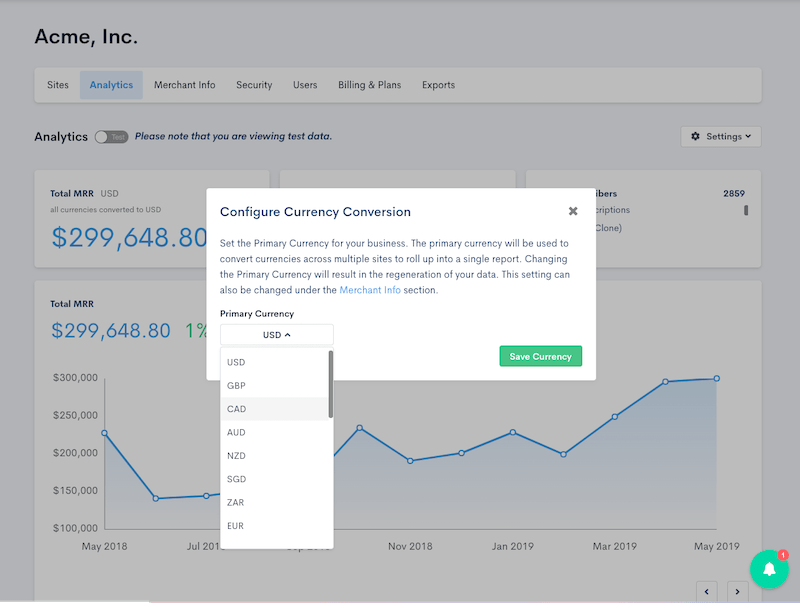Follow the Merchant Info link in dialog
Viewport: 800px width, 603px height.
point(369,290)
